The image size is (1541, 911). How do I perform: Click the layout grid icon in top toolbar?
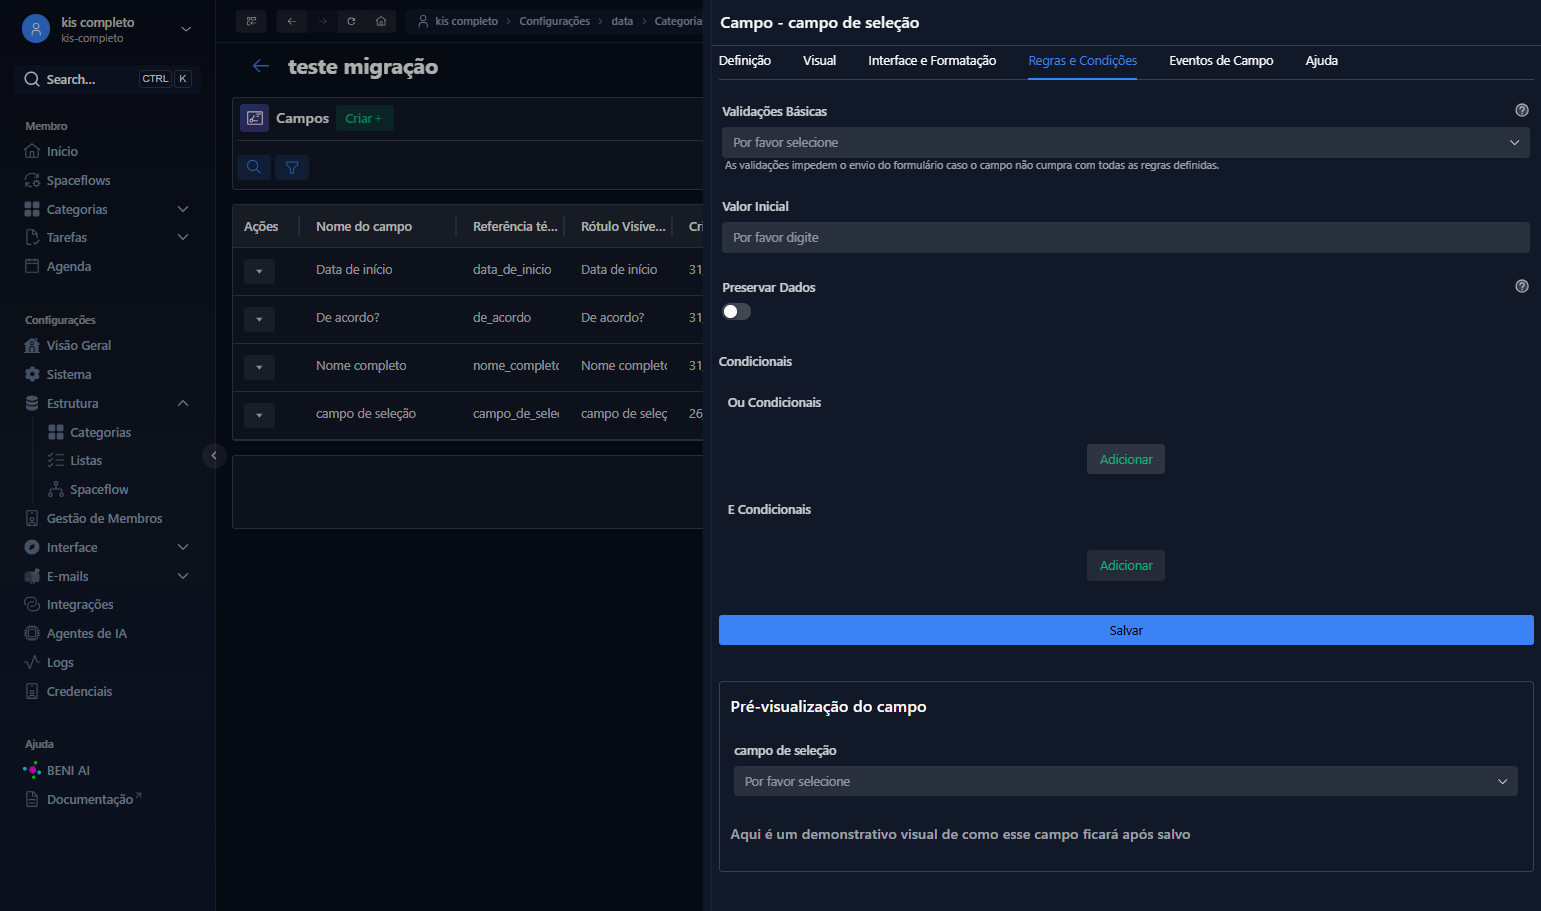(251, 21)
